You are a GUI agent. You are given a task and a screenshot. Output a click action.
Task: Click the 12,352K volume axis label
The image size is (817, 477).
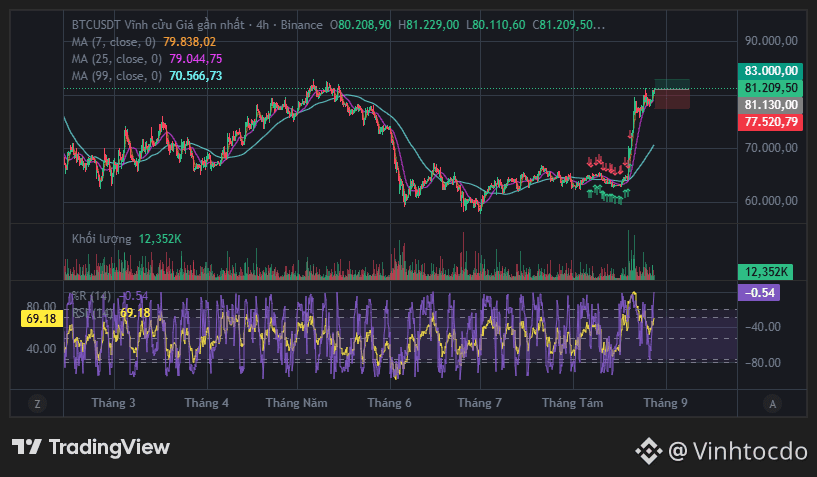(765, 272)
